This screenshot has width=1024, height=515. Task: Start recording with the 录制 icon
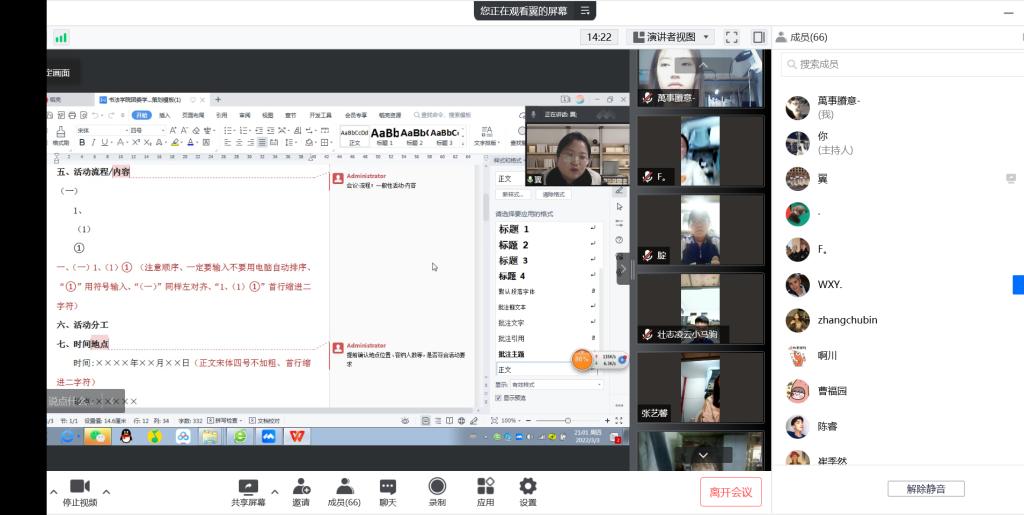click(x=437, y=486)
